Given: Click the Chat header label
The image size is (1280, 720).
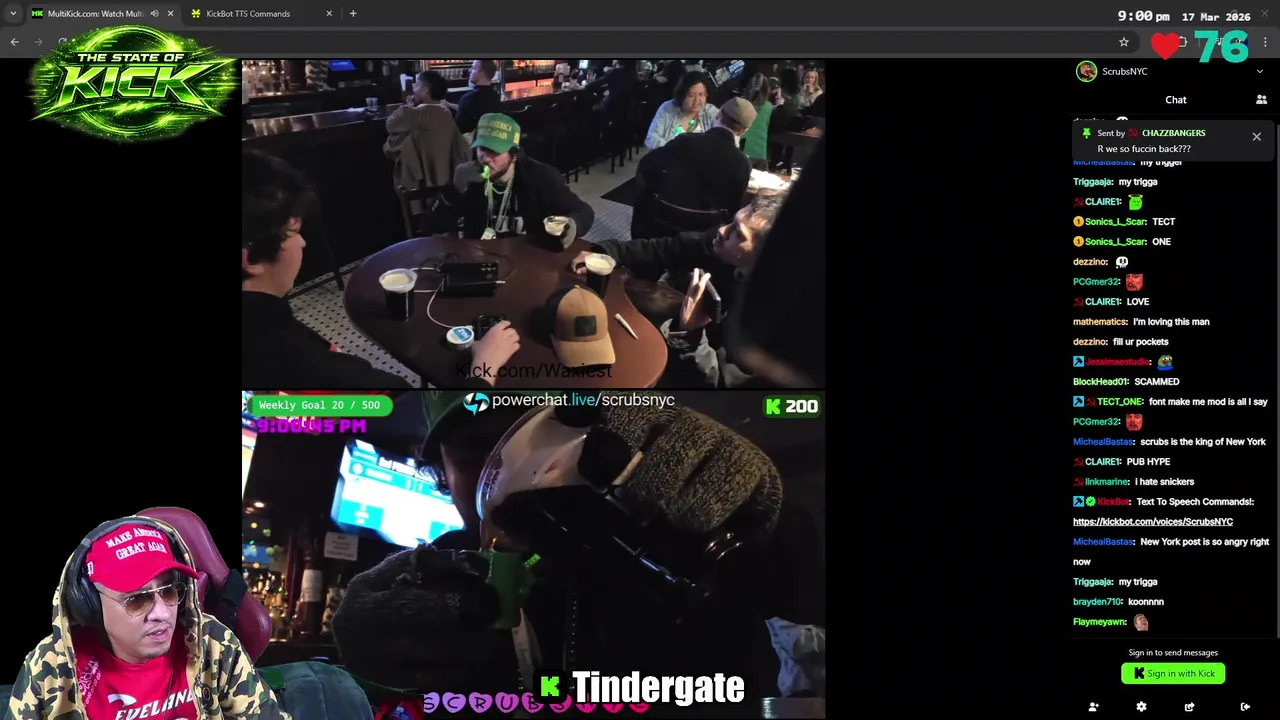Looking at the screenshot, I should pyautogui.click(x=1176, y=100).
